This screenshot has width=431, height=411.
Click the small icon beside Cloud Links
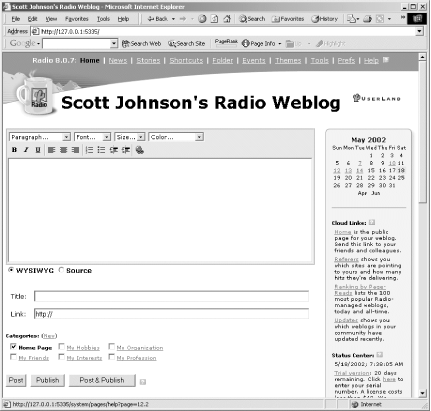[372, 222]
